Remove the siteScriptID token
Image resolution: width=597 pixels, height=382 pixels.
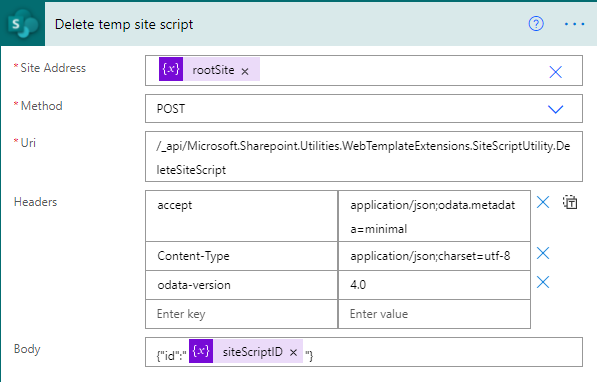point(293,352)
